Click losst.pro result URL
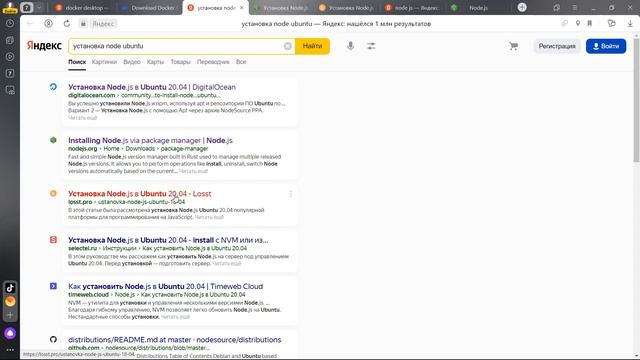This screenshot has height=360, width=640. (80, 202)
